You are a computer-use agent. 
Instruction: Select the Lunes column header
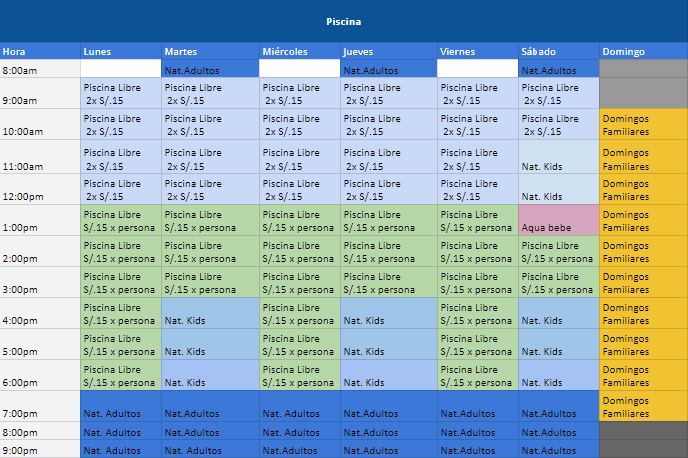tap(121, 51)
